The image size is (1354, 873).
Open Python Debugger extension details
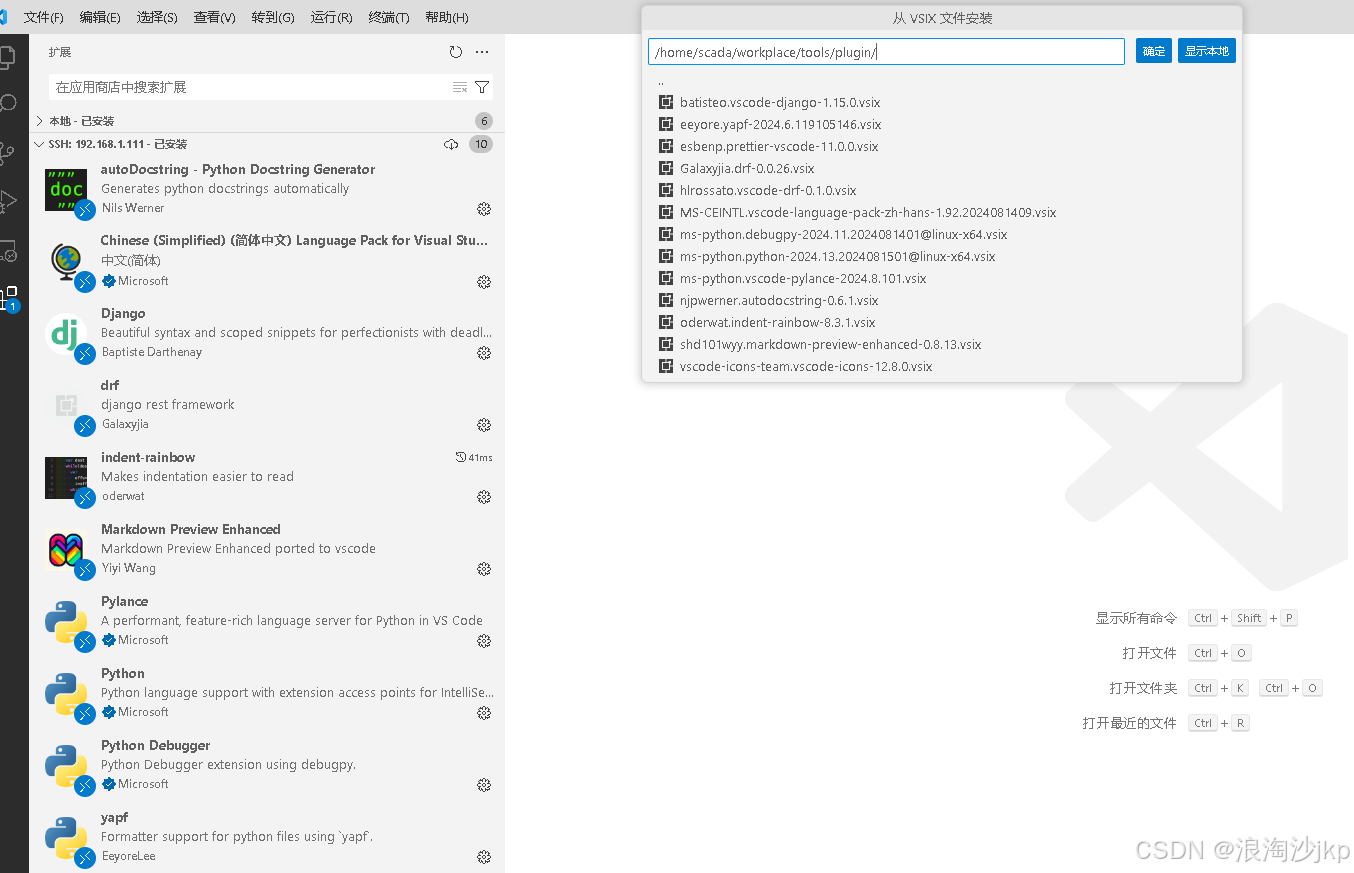(x=267, y=765)
